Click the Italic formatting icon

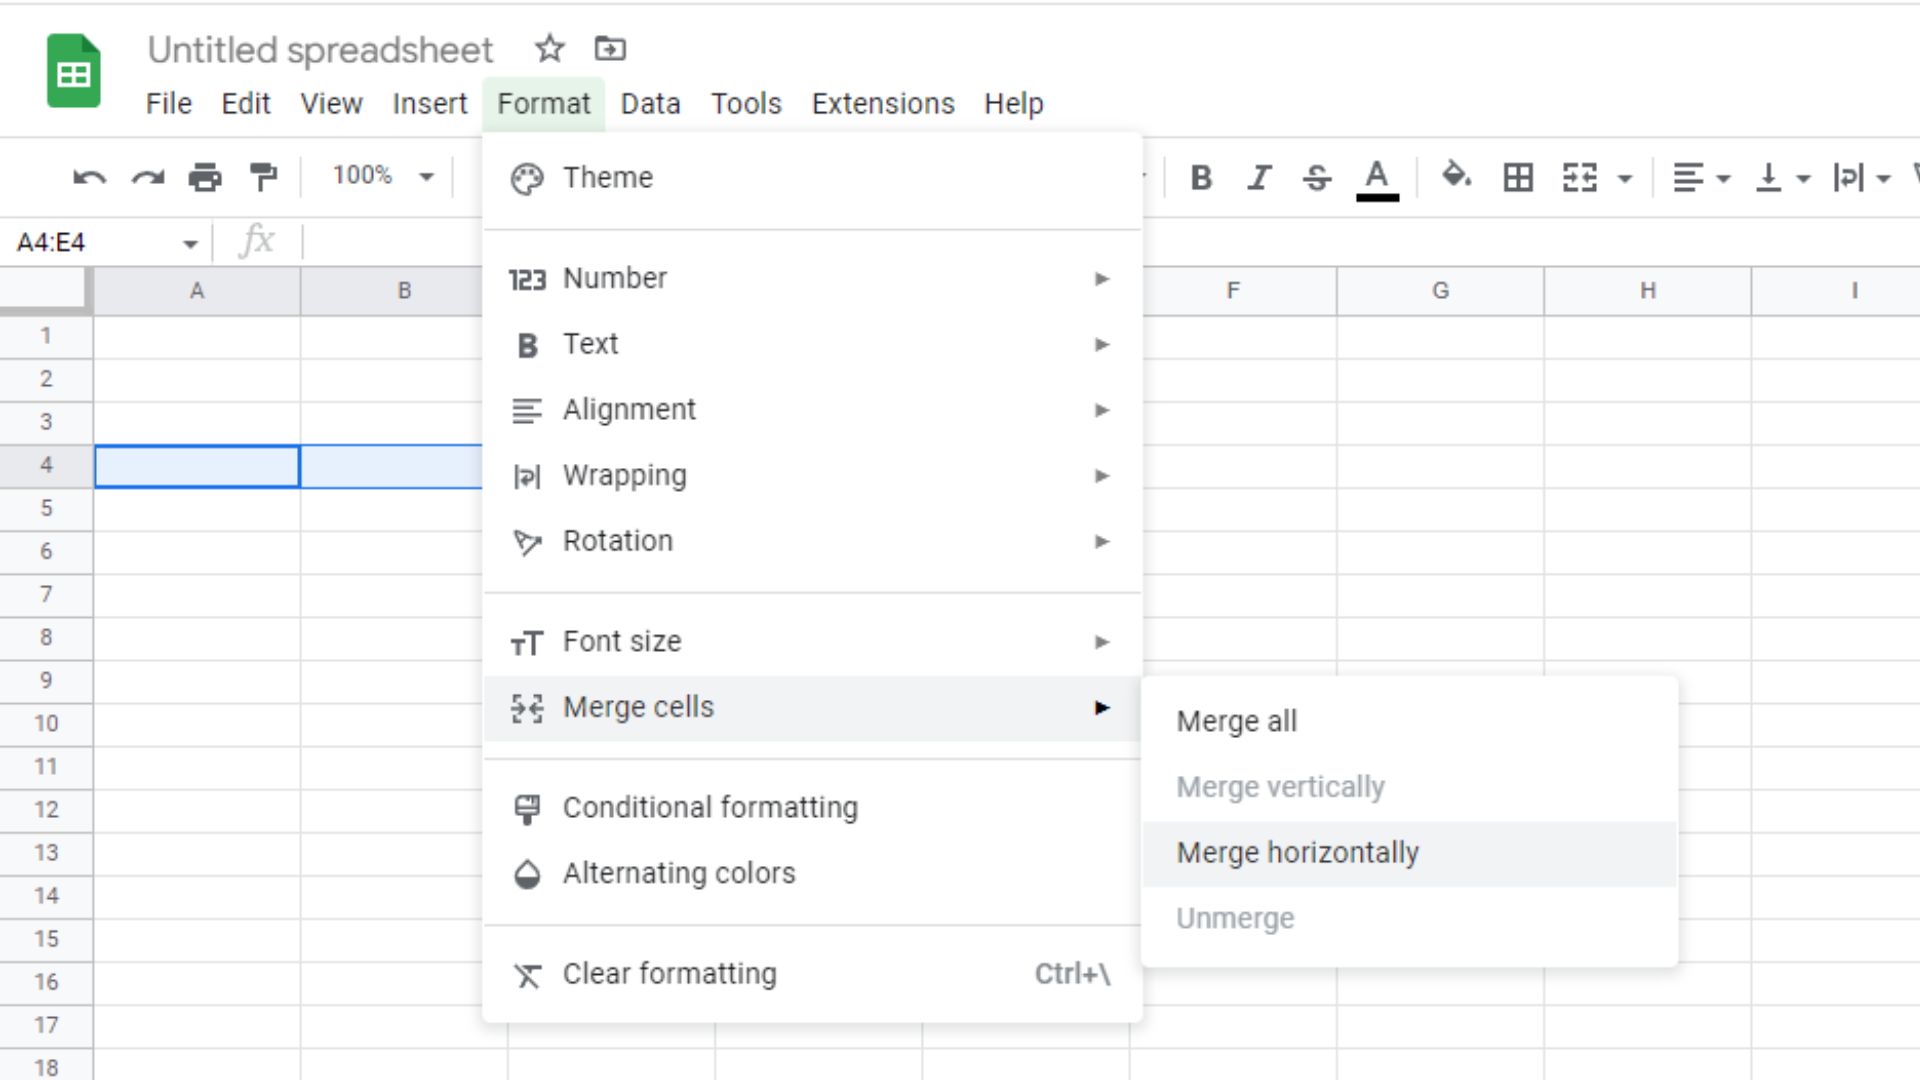click(1258, 175)
